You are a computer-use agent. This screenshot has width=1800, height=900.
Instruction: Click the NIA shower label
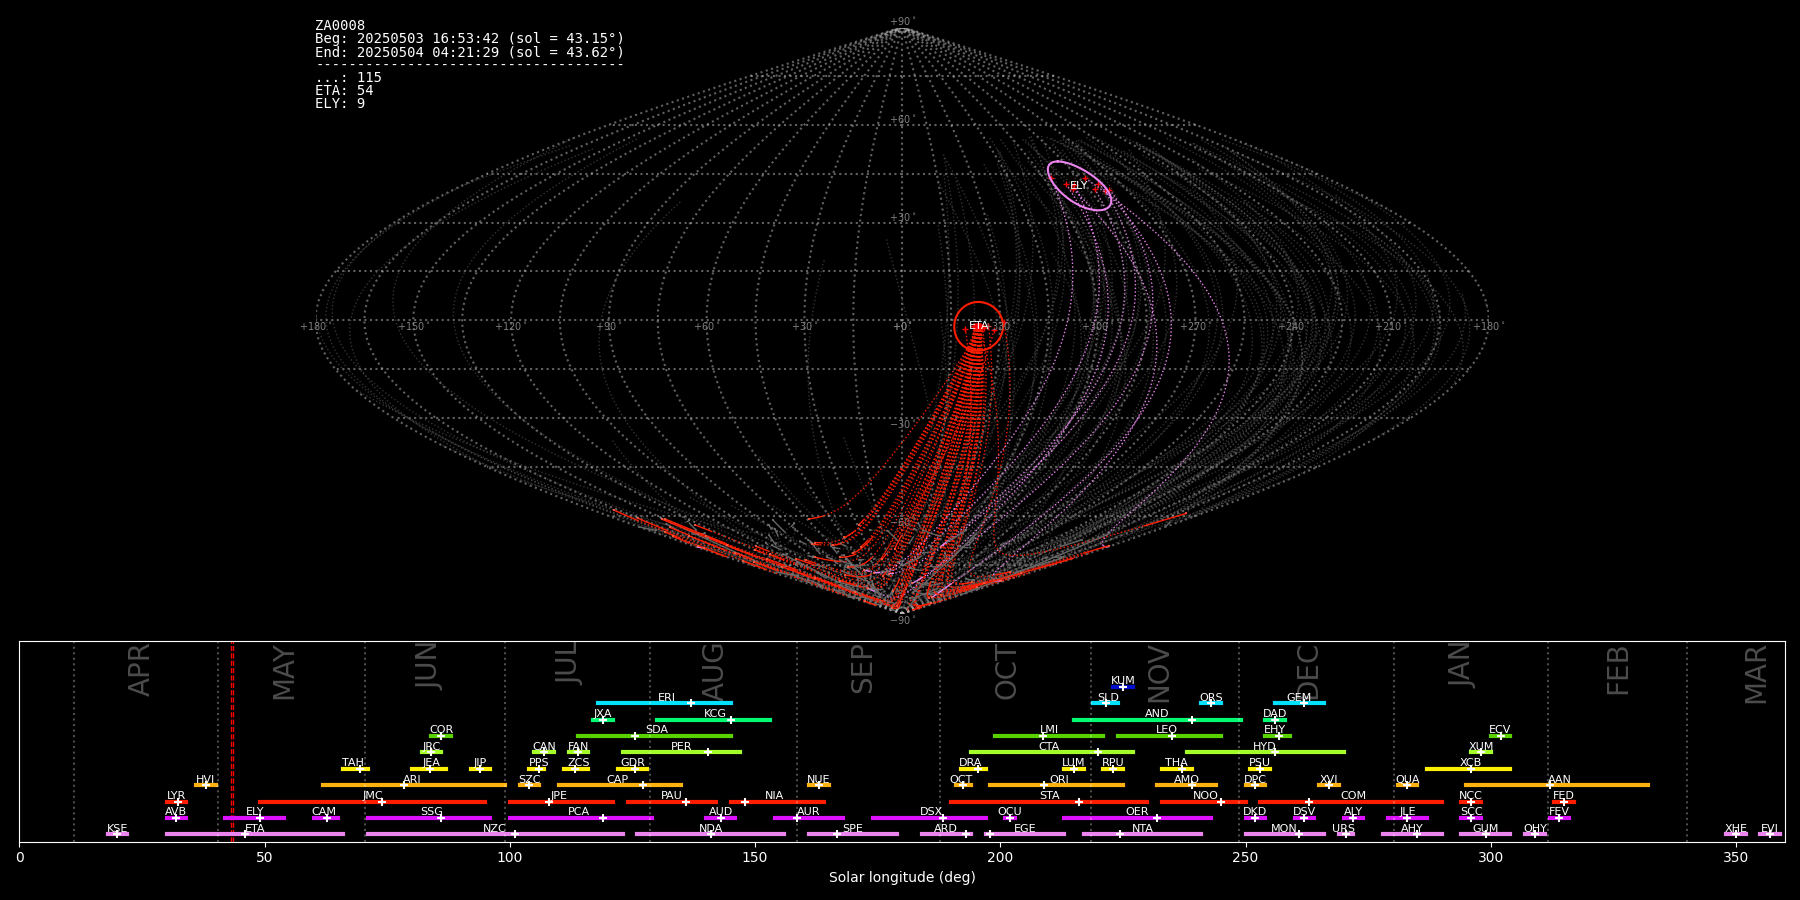tap(774, 796)
